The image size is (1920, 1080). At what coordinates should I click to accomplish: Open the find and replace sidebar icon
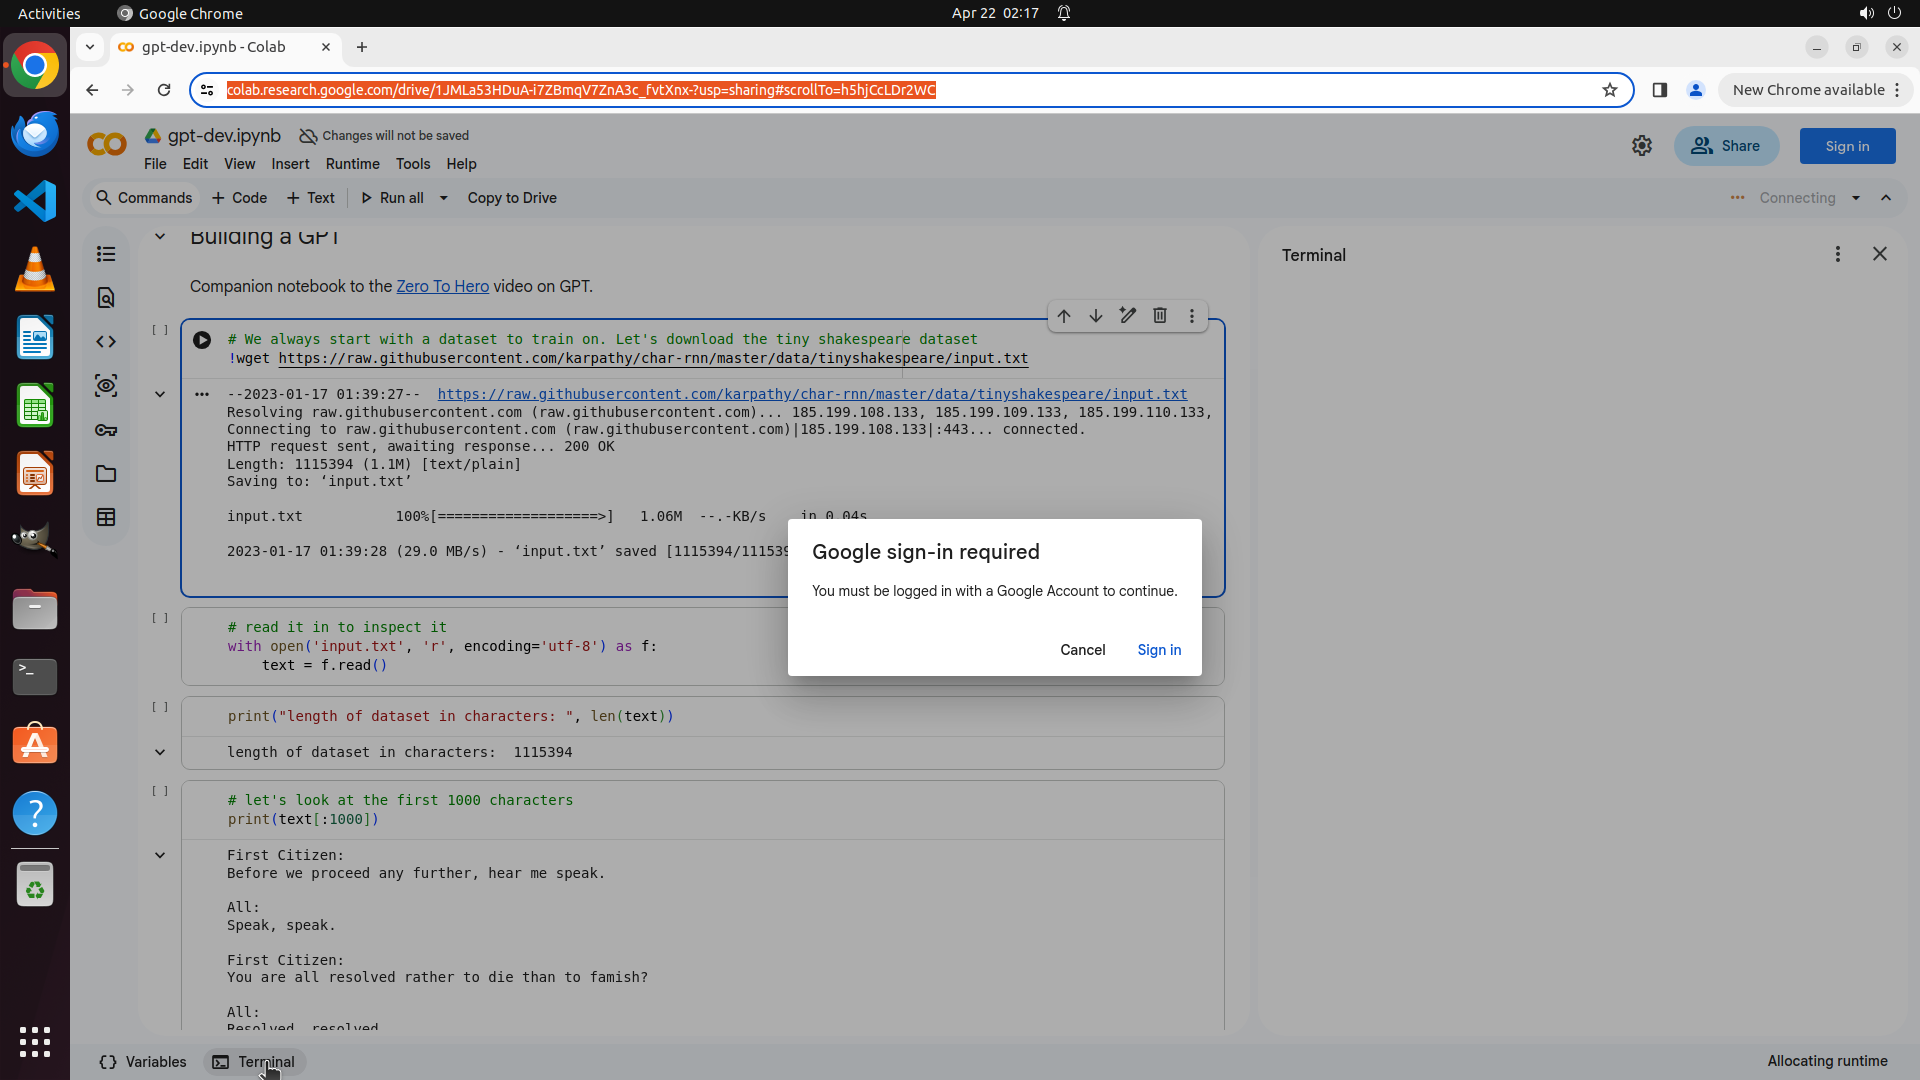click(x=106, y=298)
